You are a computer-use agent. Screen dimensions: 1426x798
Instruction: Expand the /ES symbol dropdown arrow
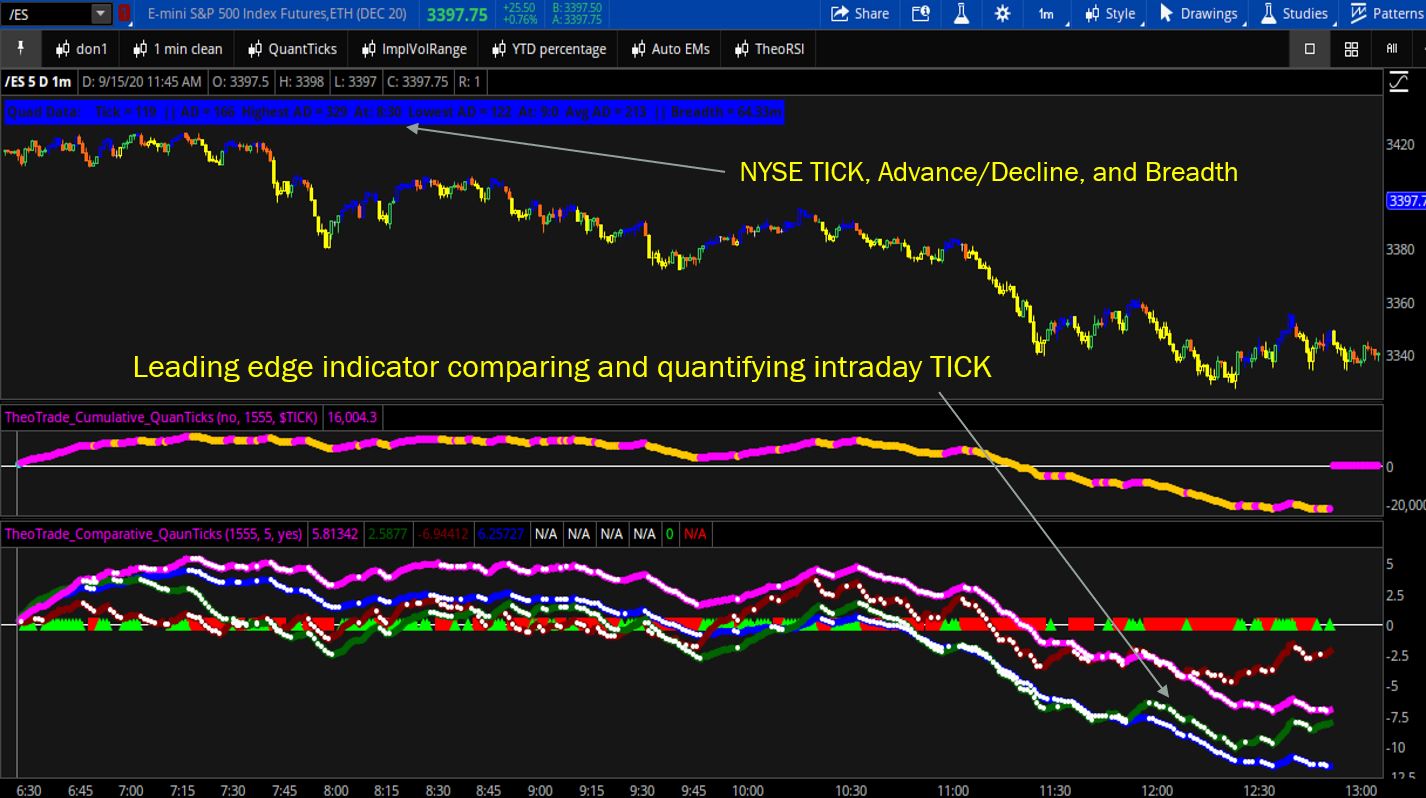(x=101, y=14)
